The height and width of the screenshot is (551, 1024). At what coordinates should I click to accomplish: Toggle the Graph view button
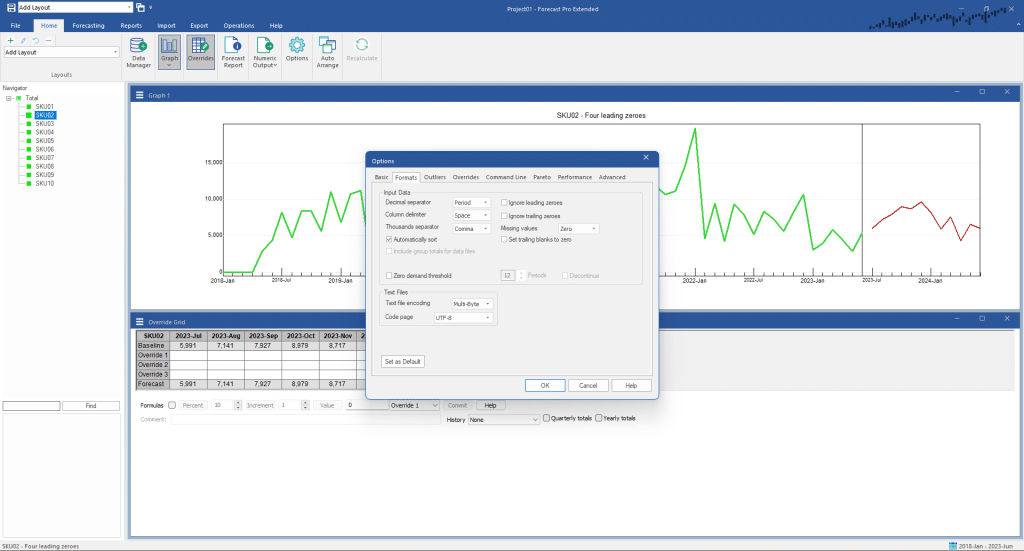point(169,52)
